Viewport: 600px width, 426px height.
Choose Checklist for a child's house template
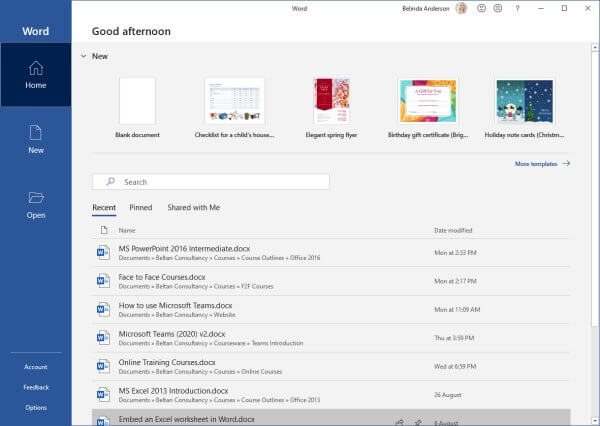coord(235,108)
